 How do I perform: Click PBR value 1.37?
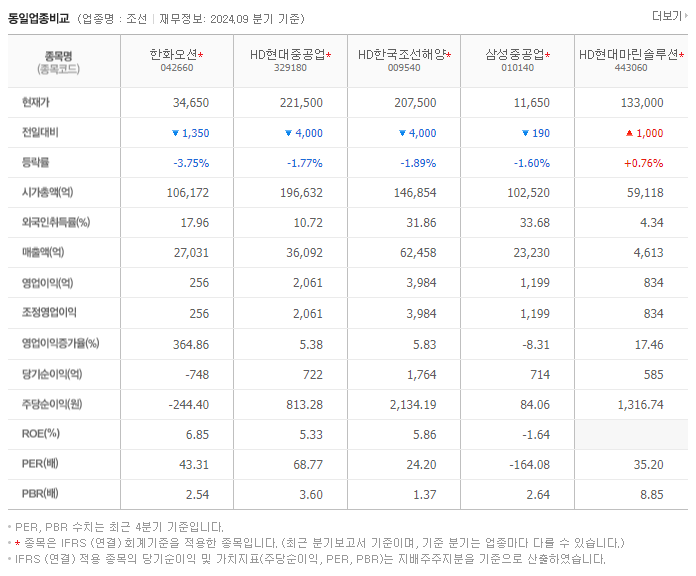pyautogui.click(x=425, y=494)
